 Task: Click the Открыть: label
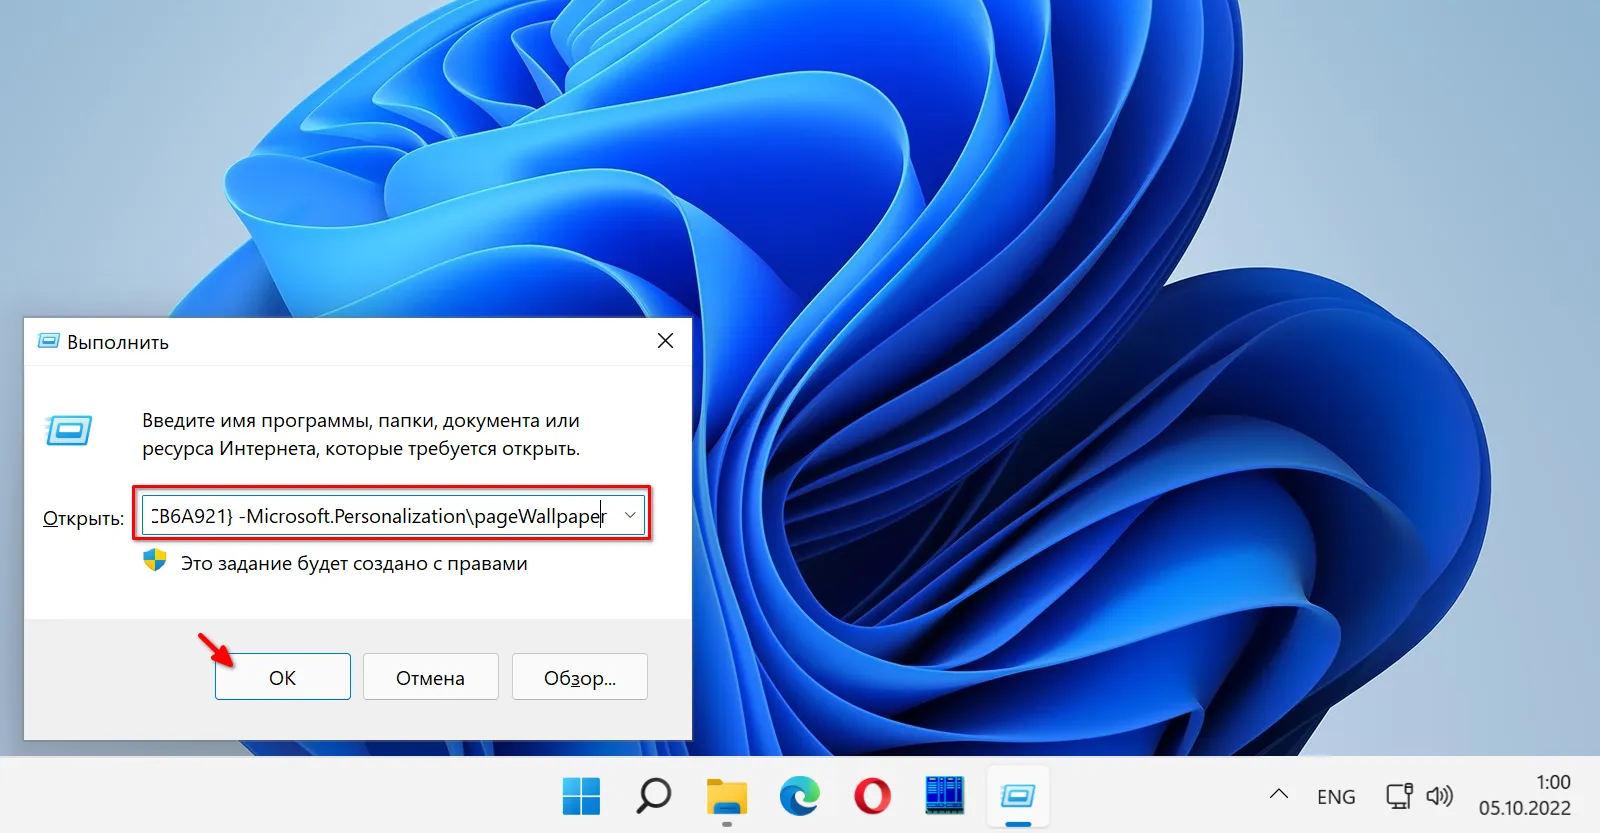83,518
